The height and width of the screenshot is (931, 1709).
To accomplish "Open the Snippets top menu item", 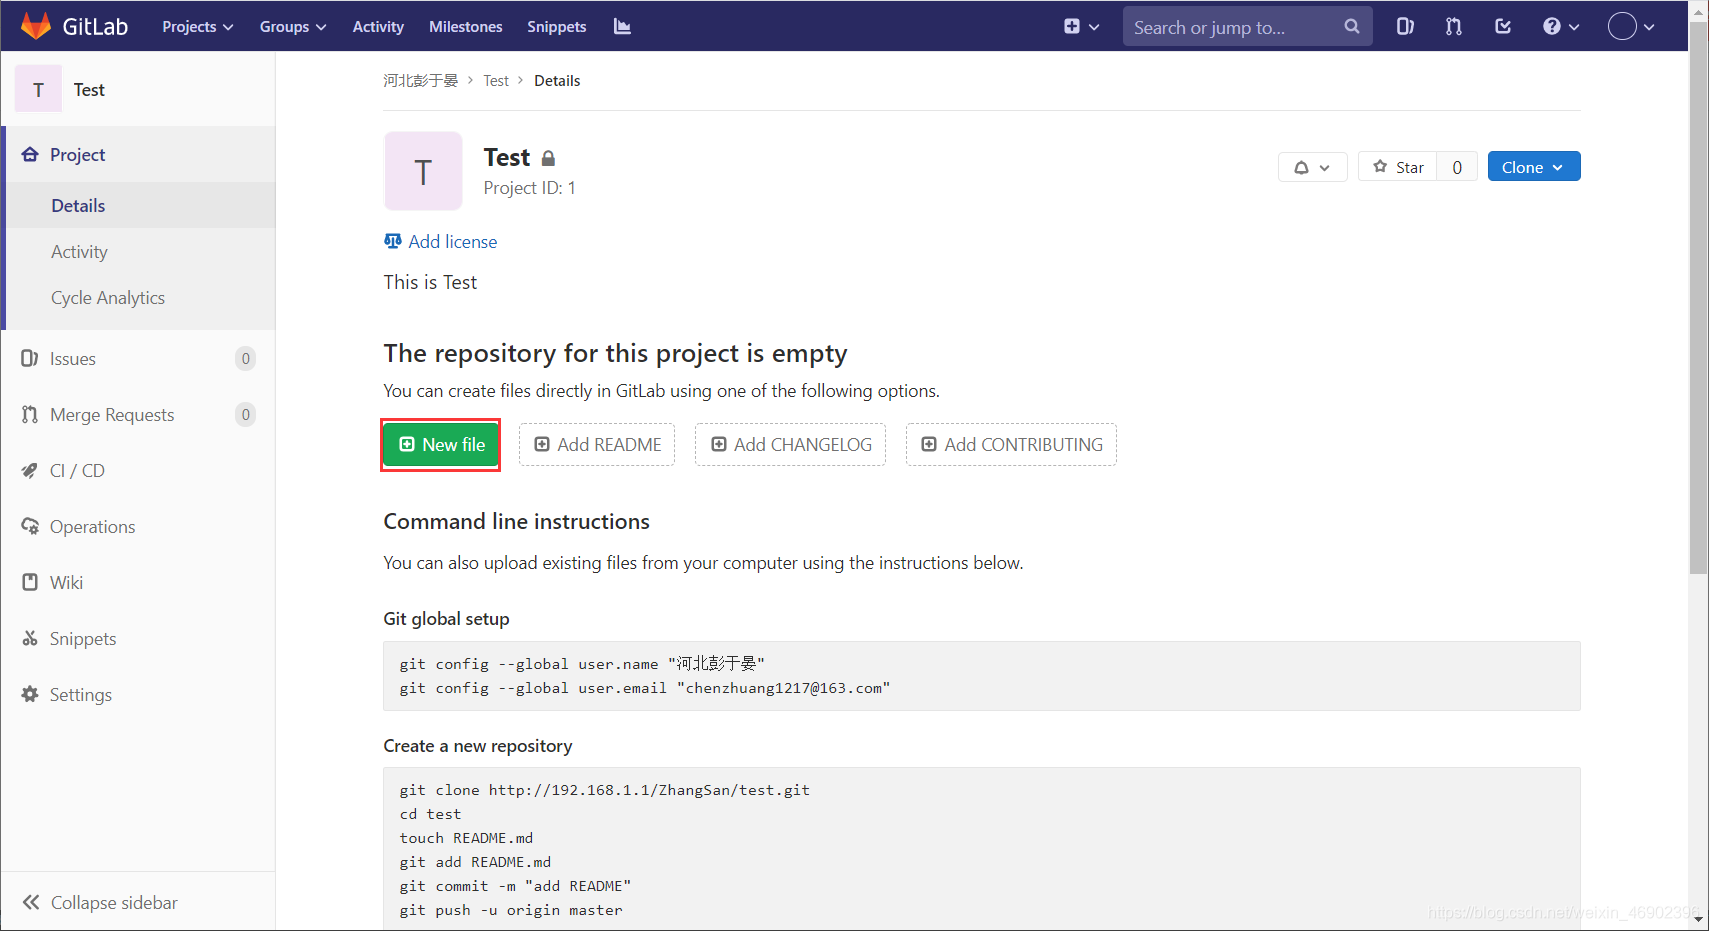I will (557, 27).
